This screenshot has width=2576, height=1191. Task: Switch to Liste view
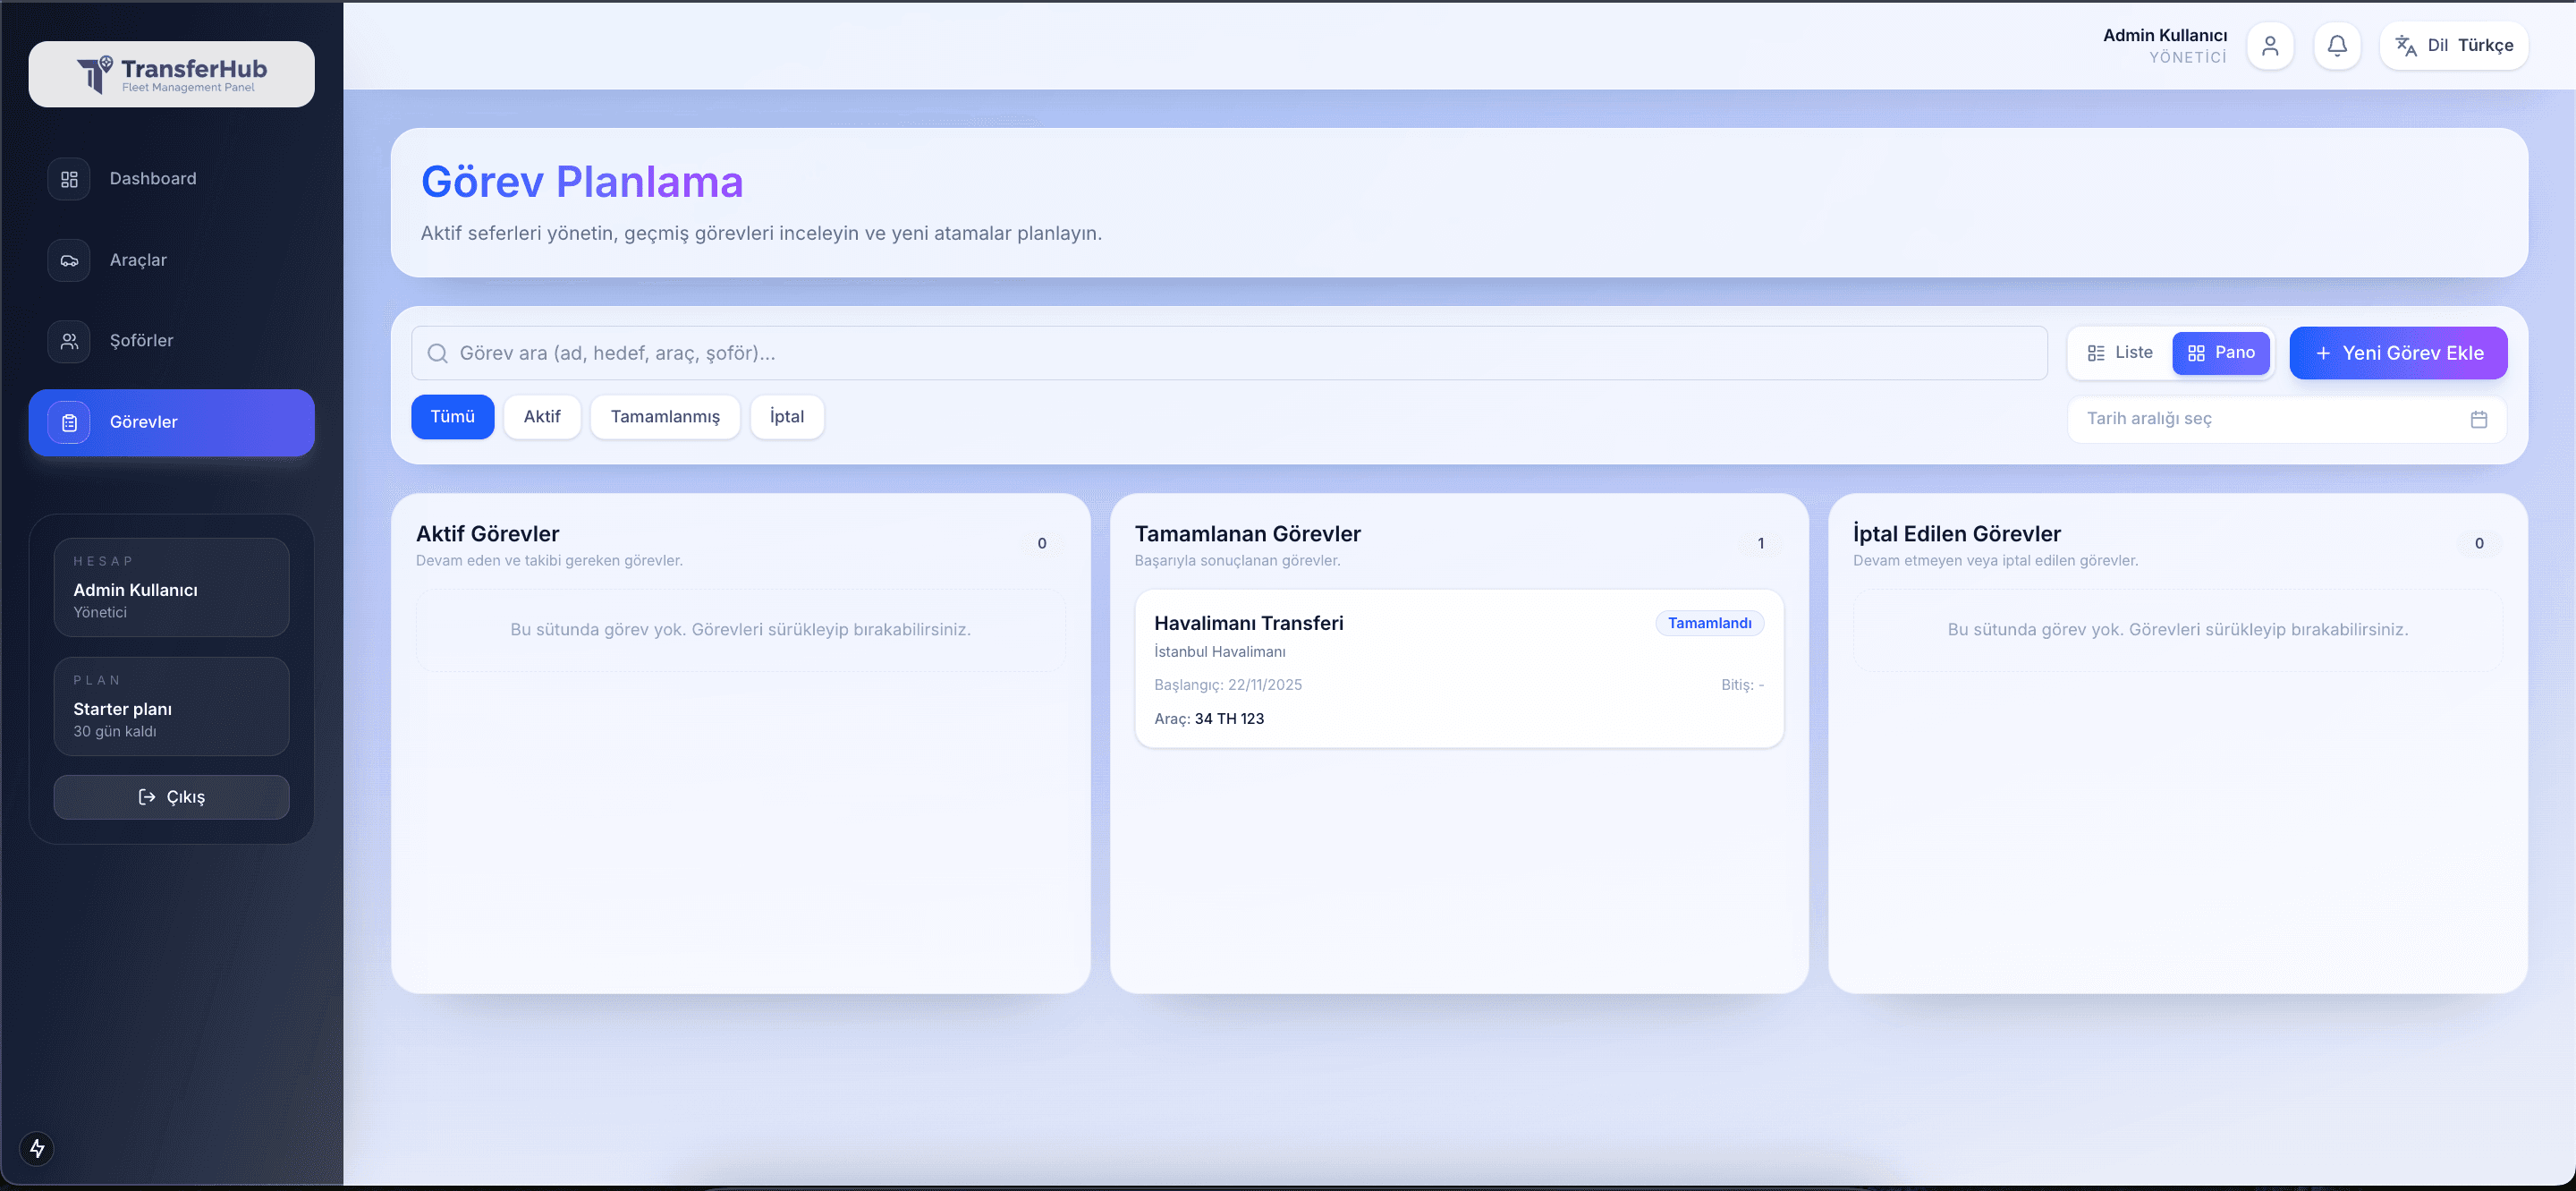click(x=2120, y=353)
